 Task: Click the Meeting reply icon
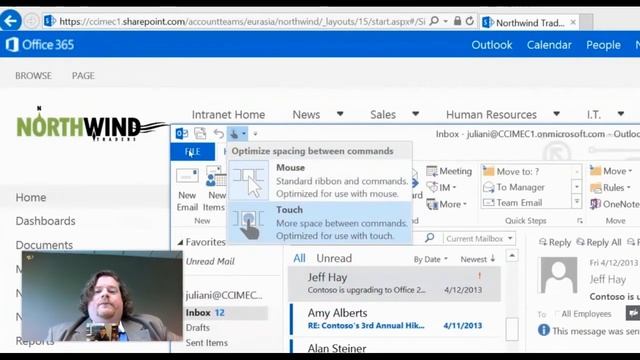pyautogui.click(x=431, y=171)
